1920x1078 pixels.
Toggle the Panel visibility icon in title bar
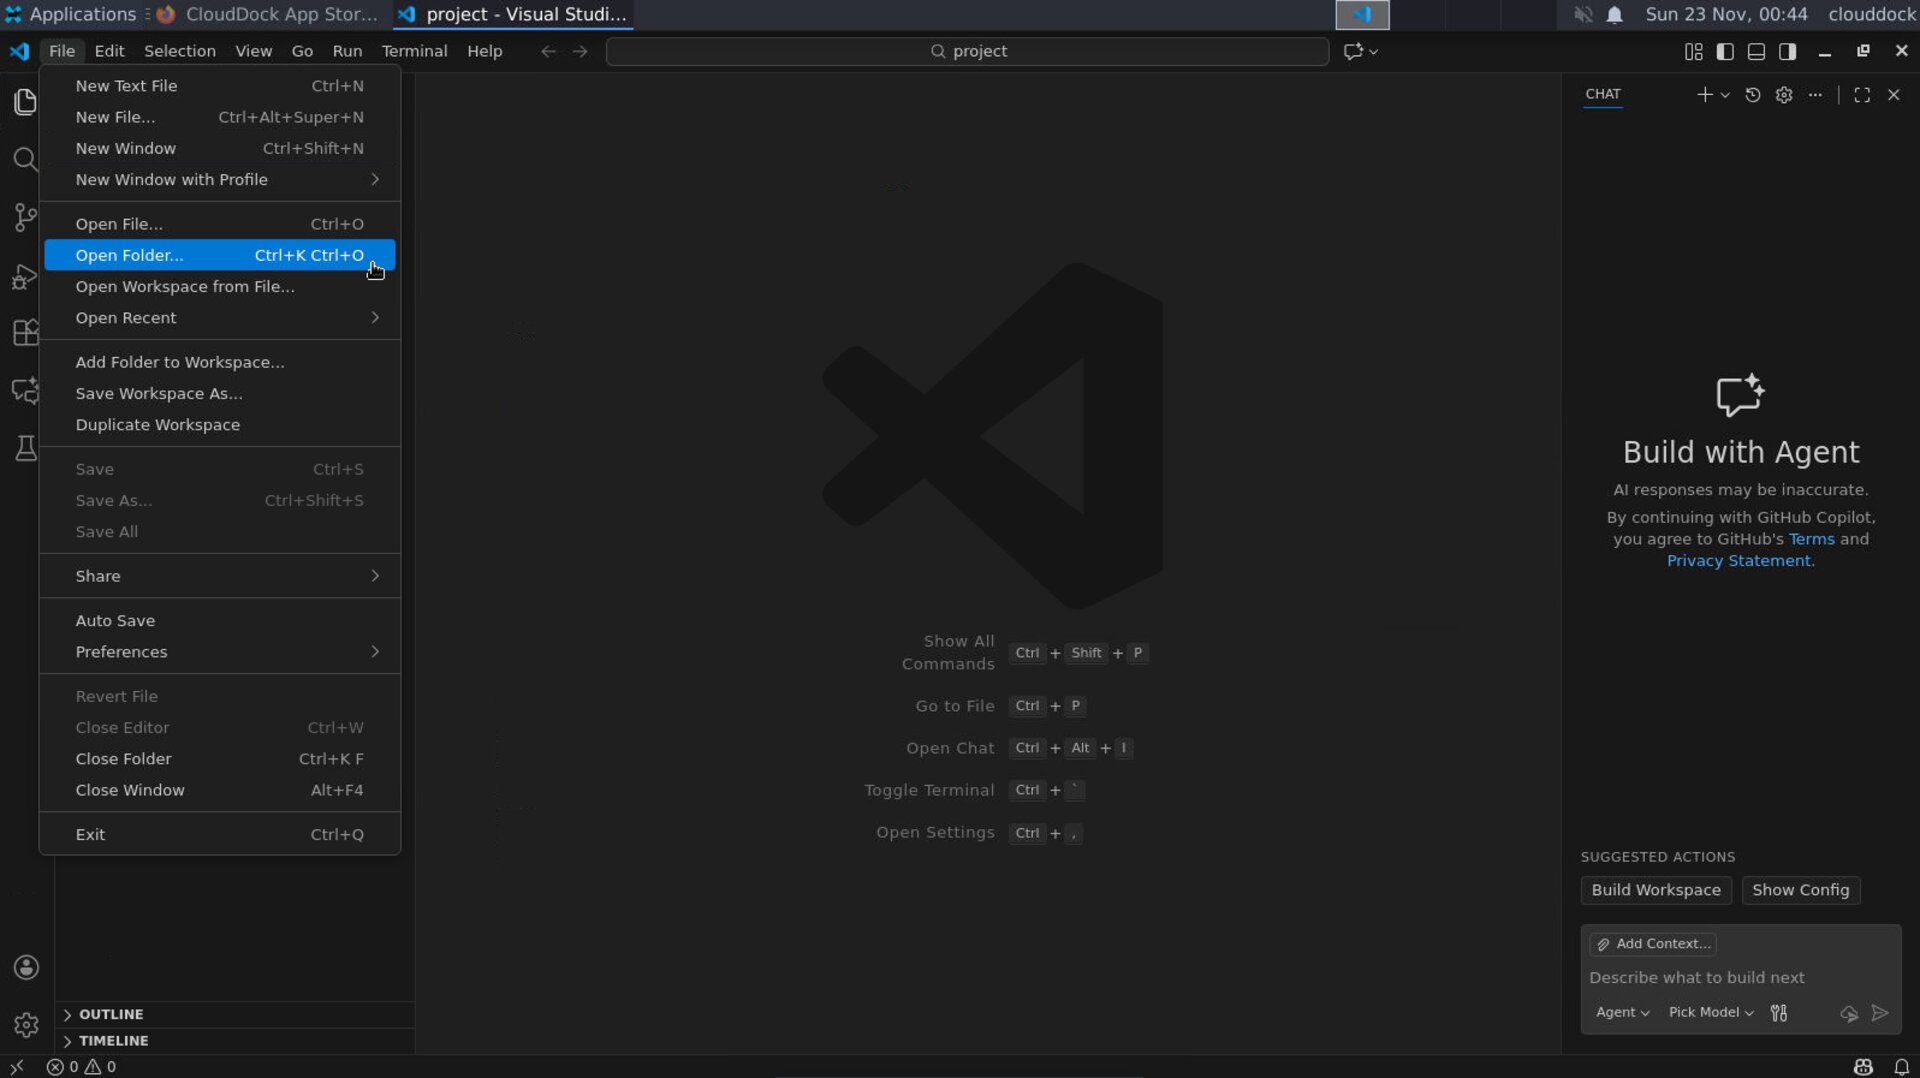click(x=1757, y=51)
